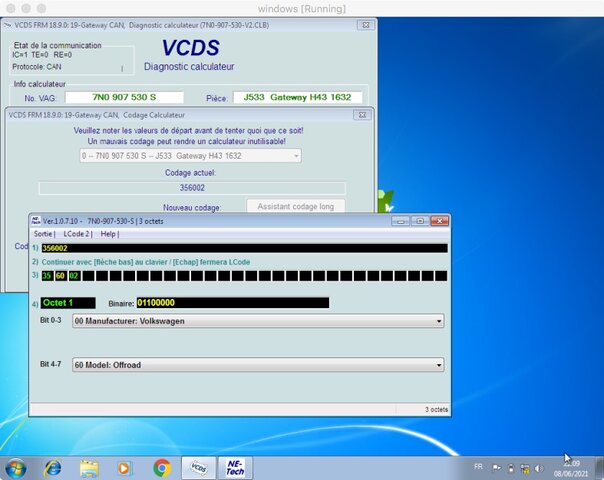This screenshot has height=480, width=604.
Task: Click the 3 octets status bar text
Action: [x=436, y=410]
